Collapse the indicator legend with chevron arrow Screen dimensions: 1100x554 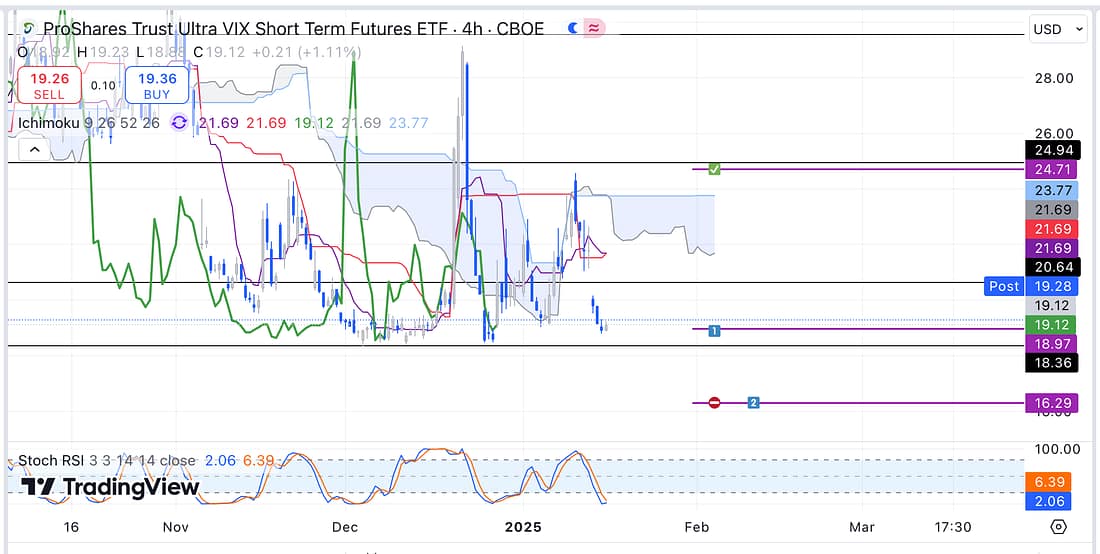click(34, 150)
